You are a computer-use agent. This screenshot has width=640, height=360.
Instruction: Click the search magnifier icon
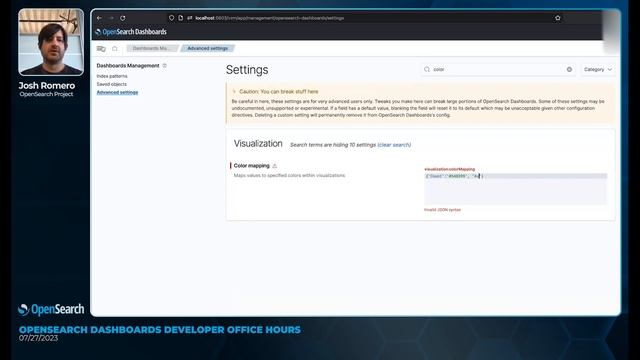(427, 69)
